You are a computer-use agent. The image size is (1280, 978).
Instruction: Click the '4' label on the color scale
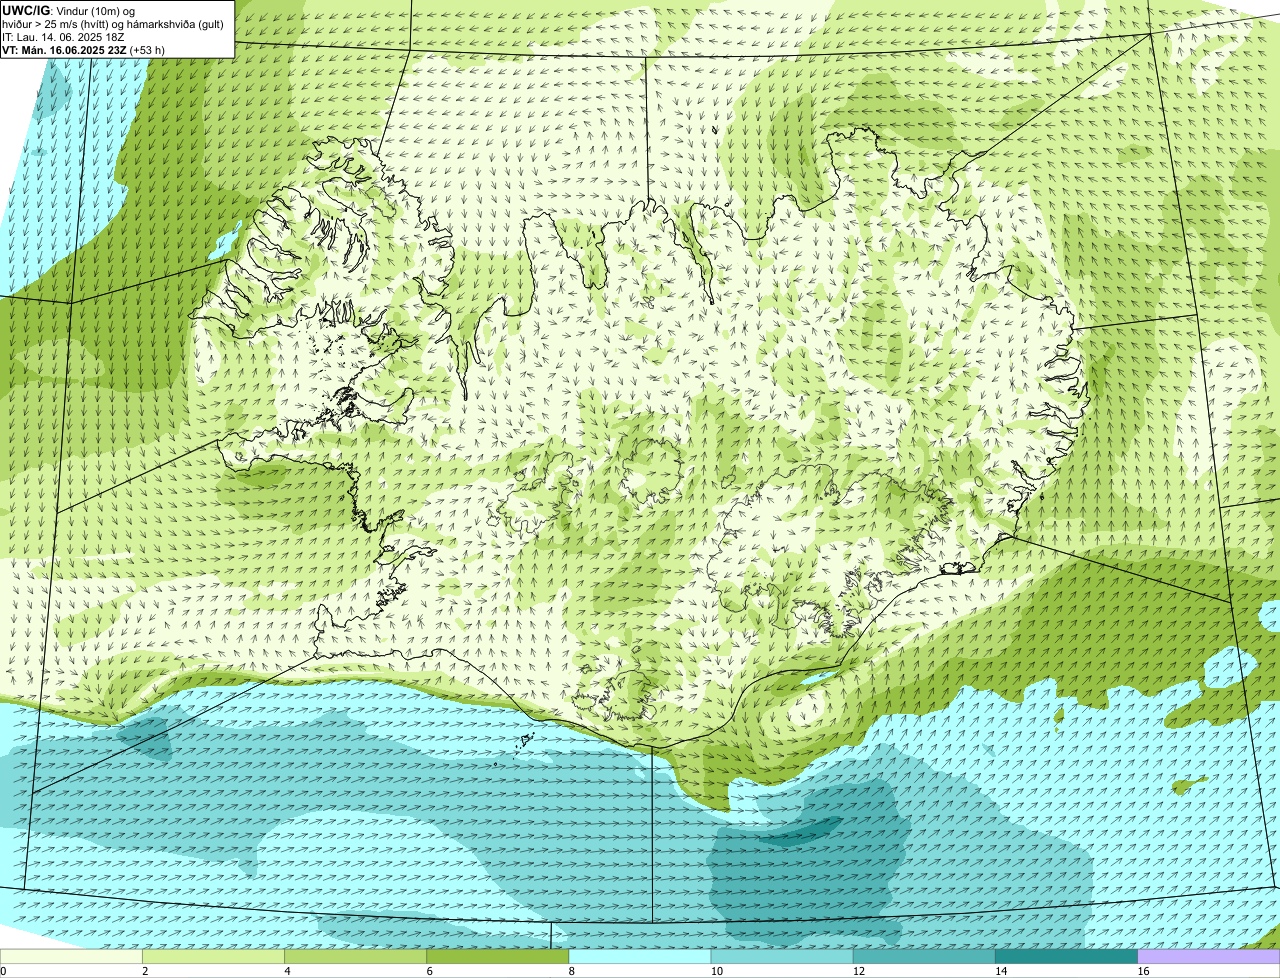coord(287,971)
